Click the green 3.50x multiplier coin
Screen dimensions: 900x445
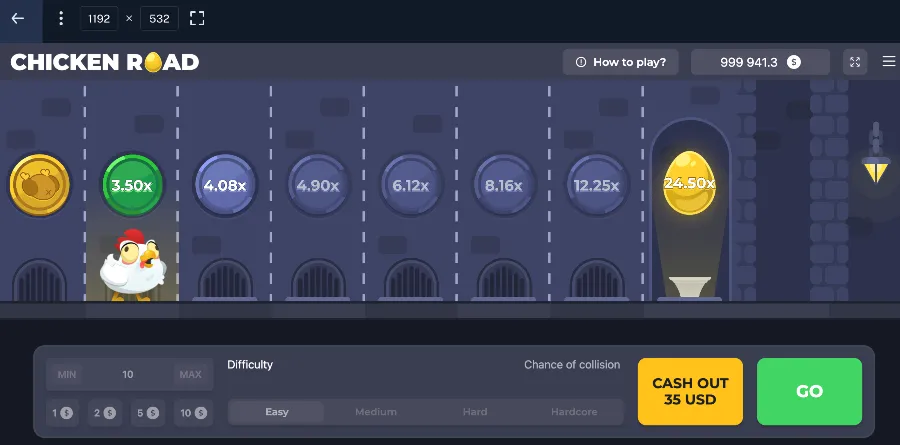[132, 185]
